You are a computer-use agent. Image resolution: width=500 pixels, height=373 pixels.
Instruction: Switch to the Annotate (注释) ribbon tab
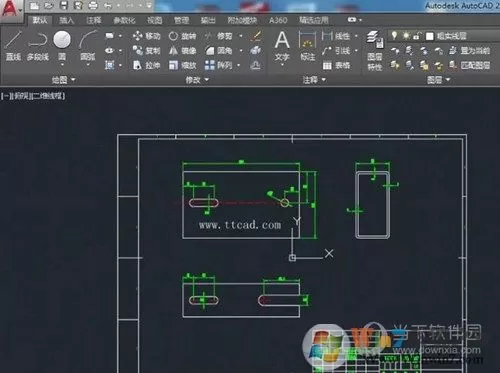point(94,20)
